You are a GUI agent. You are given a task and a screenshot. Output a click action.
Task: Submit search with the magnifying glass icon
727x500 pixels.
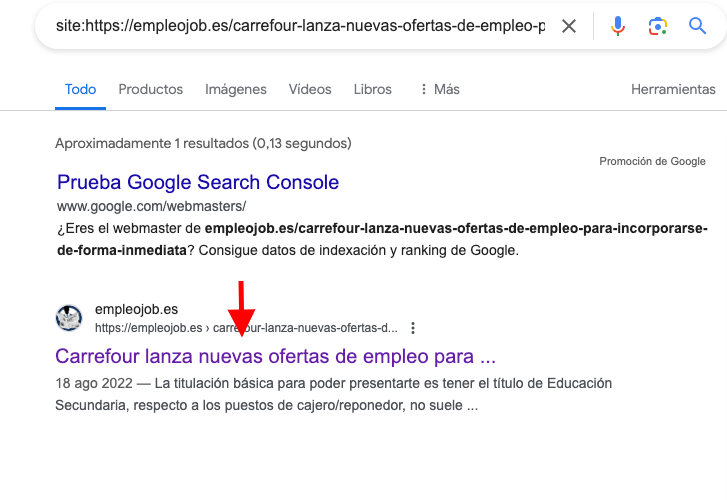click(697, 26)
